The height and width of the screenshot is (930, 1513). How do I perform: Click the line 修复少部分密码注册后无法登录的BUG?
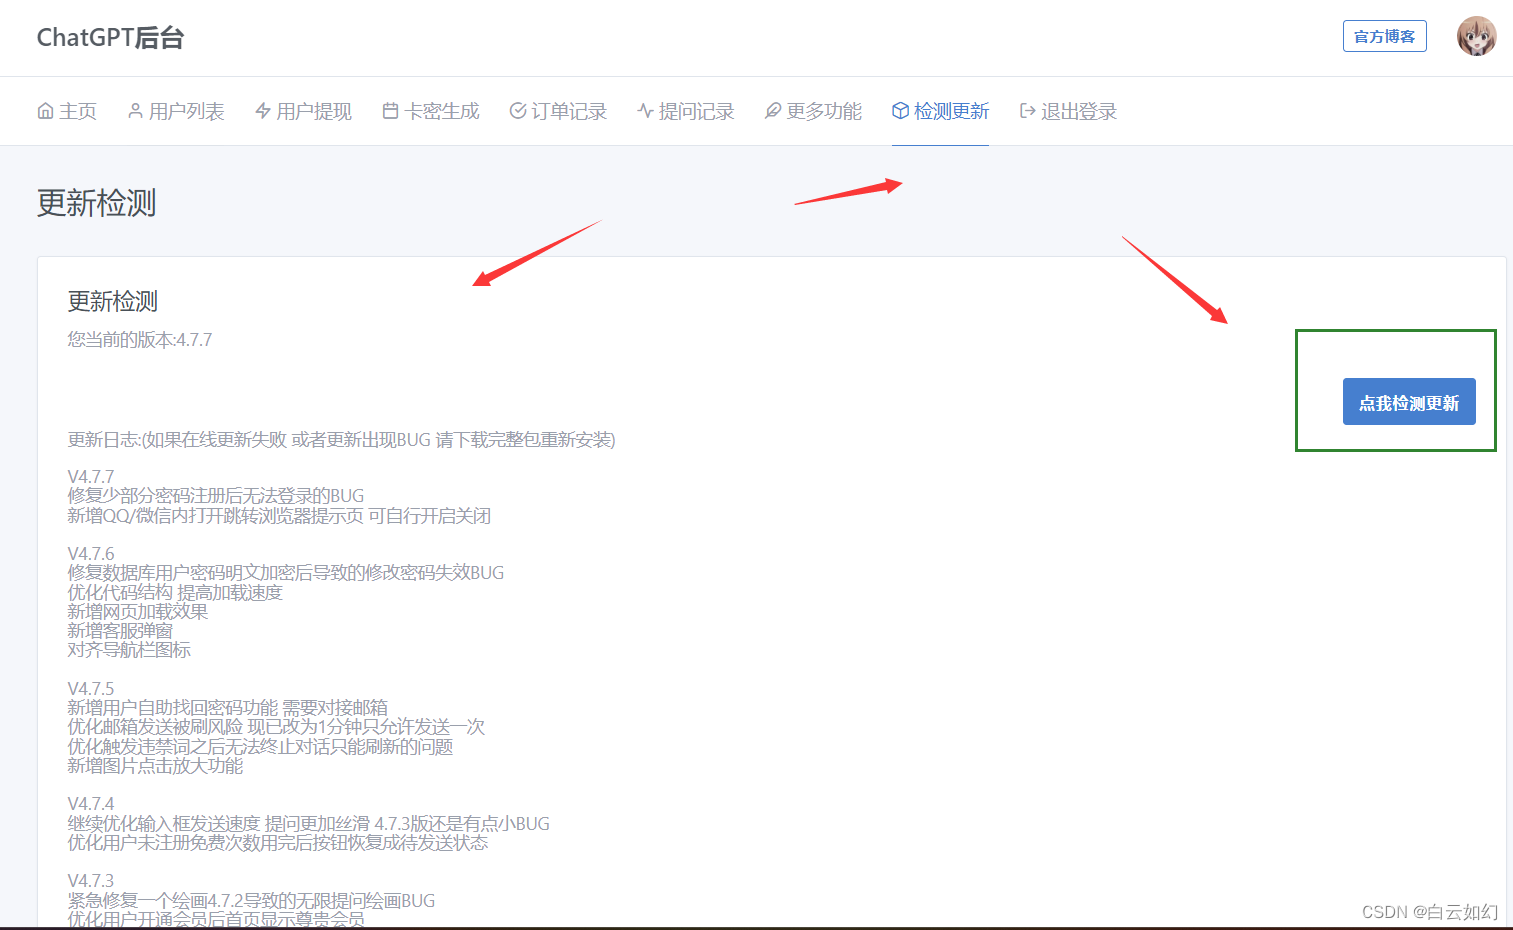(x=216, y=496)
